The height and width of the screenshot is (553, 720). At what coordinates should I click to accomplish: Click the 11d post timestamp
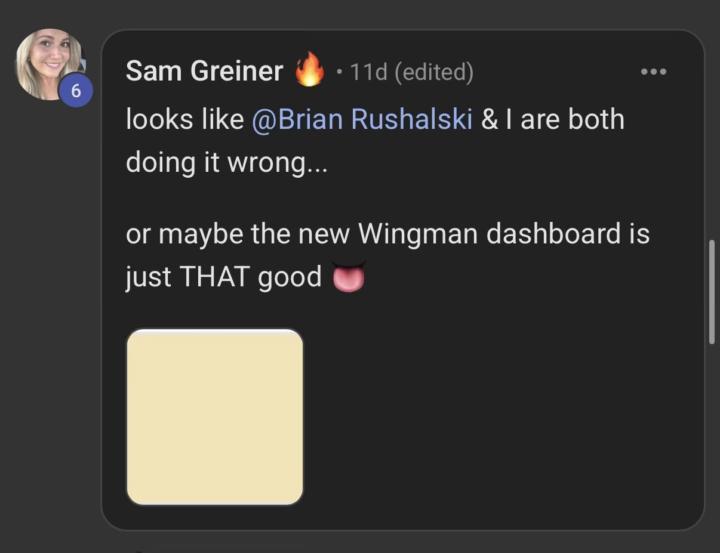click(x=369, y=72)
